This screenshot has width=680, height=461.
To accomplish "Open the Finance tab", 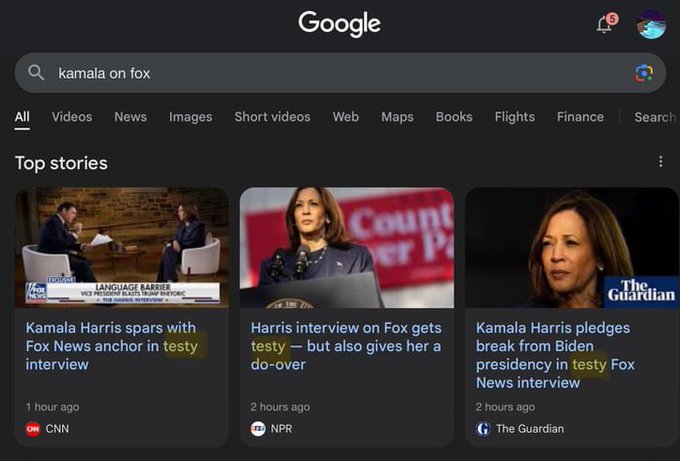I will [580, 117].
